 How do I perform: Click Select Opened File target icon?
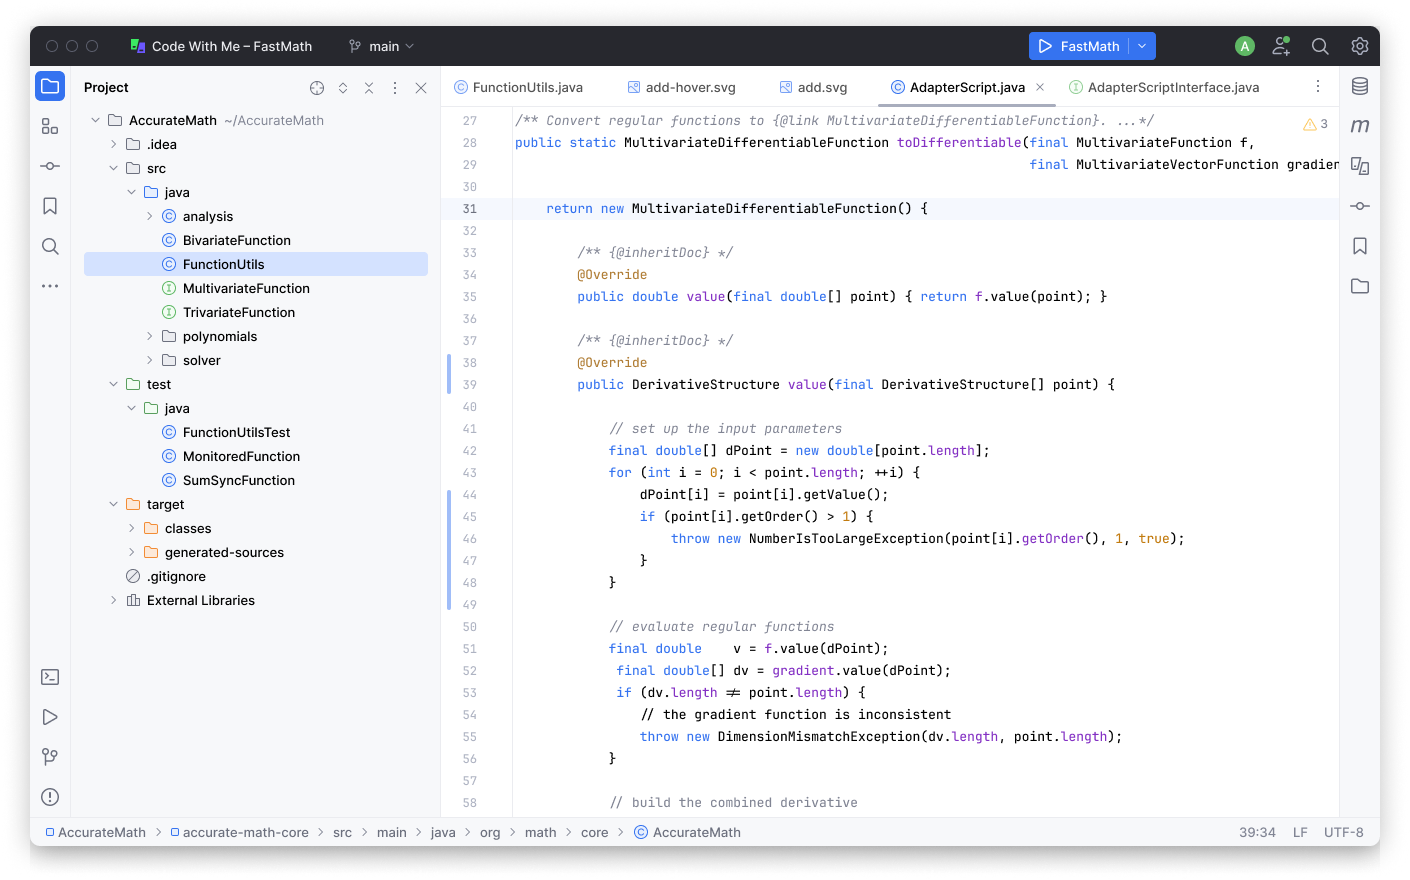point(317,88)
